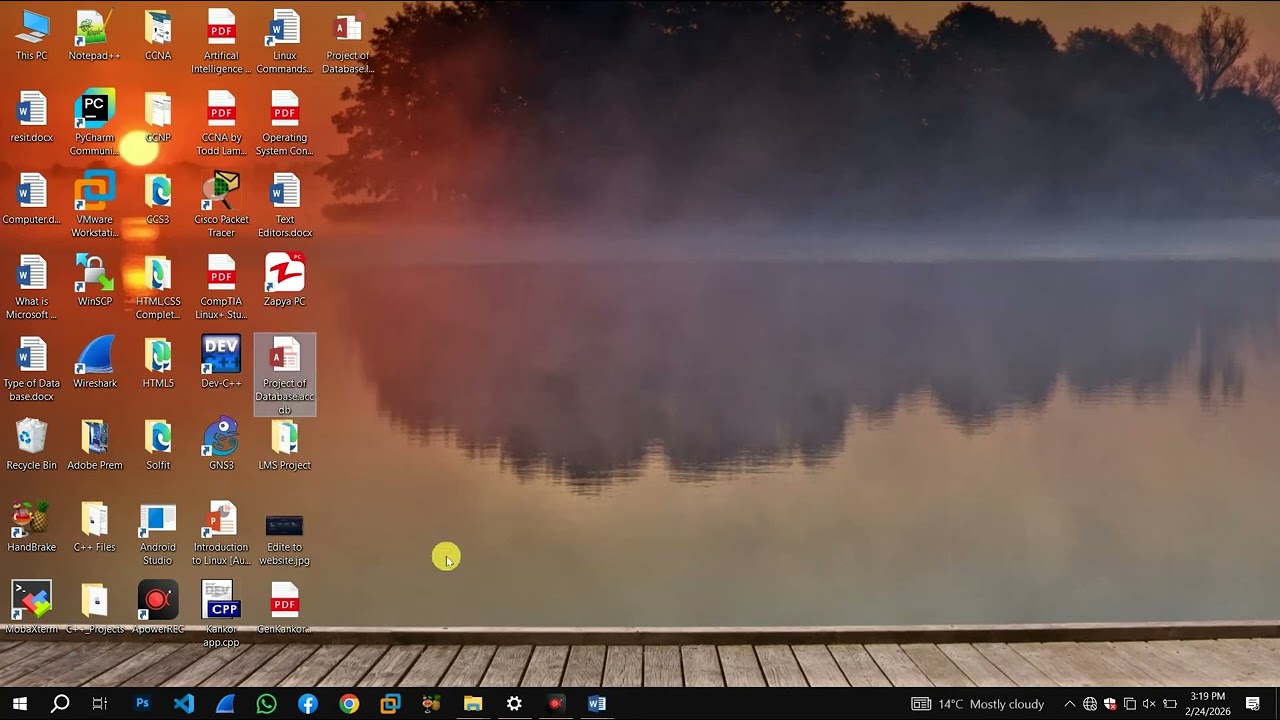Open the C++_Projects folder

point(95,608)
